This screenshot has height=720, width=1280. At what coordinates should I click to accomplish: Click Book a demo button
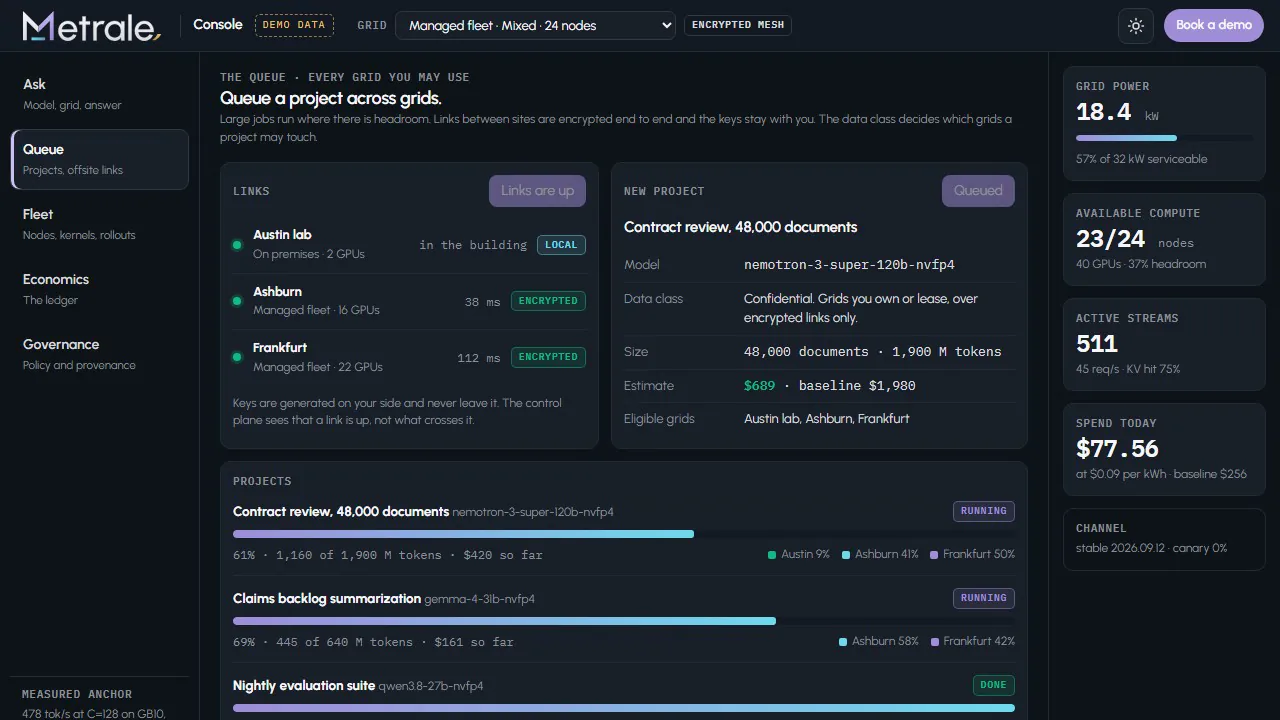(1214, 25)
